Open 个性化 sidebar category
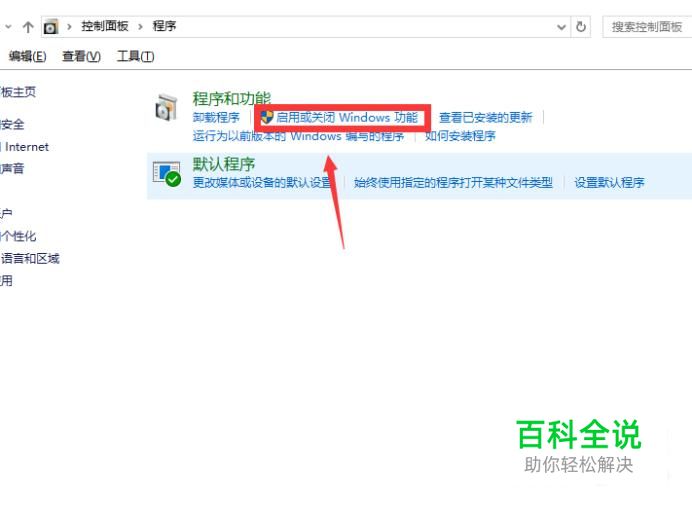The width and height of the screenshot is (692, 509). pos(18,236)
